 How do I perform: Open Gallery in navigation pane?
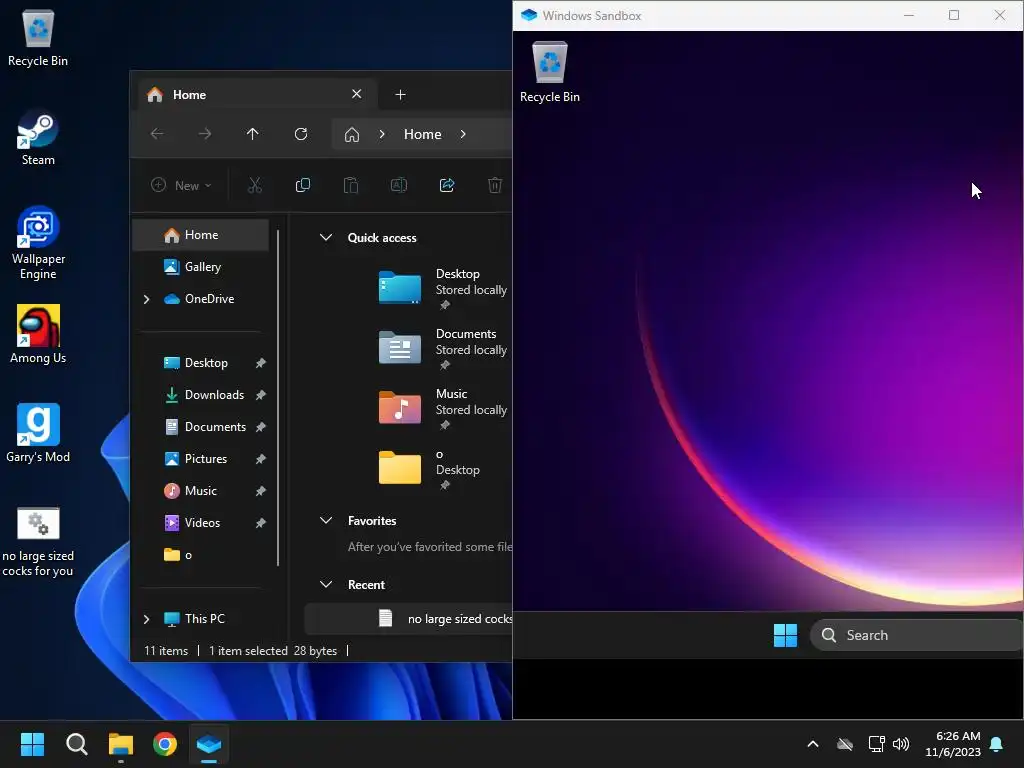coord(200,267)
